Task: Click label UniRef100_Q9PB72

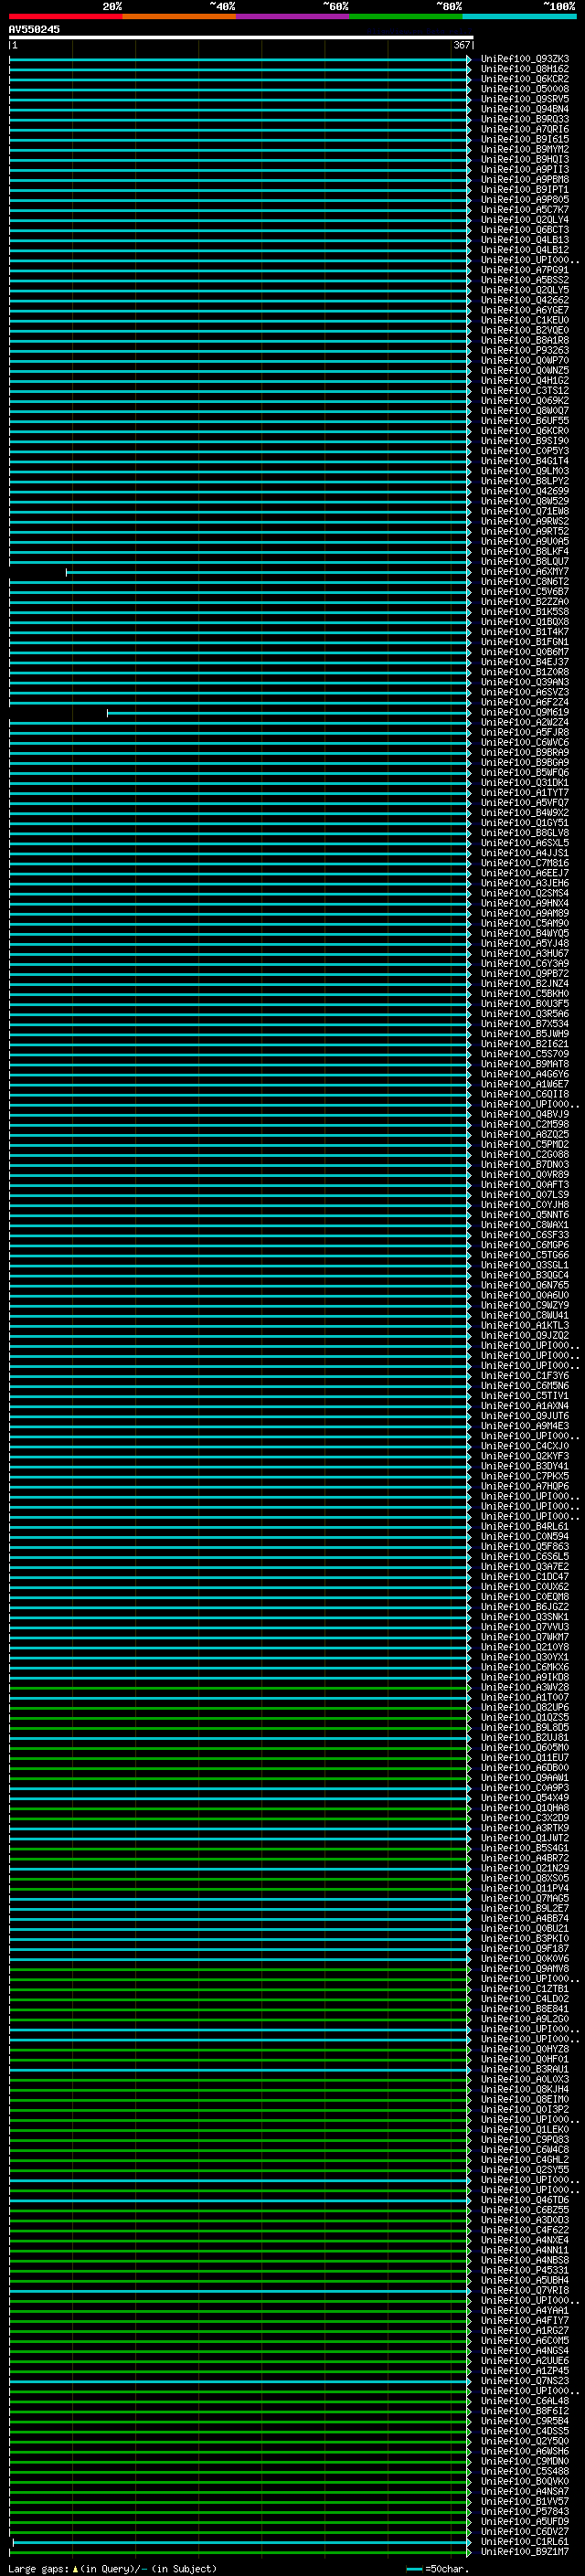Action: 524,974
